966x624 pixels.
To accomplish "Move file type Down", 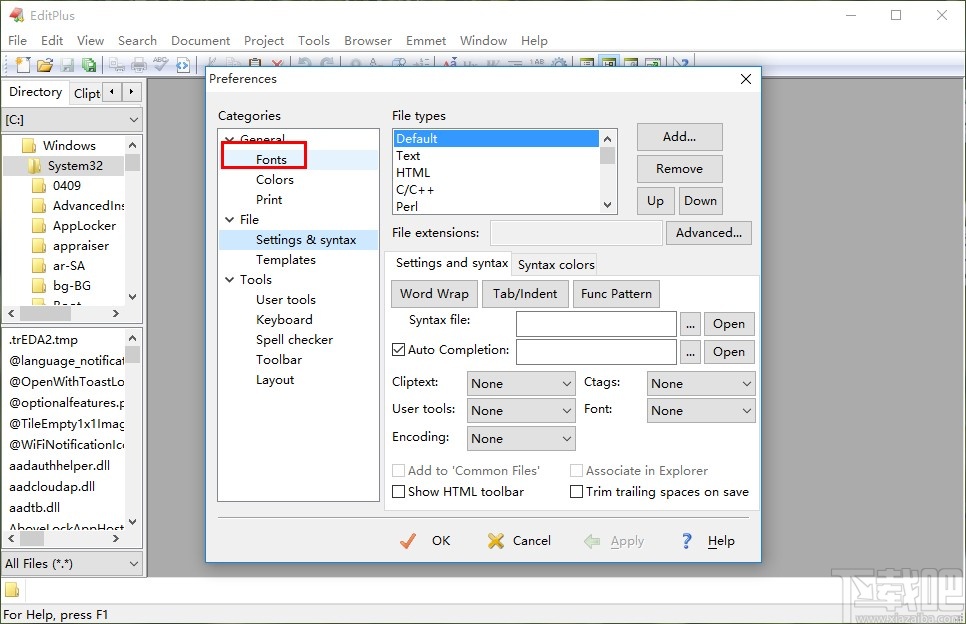I will 700,201.
